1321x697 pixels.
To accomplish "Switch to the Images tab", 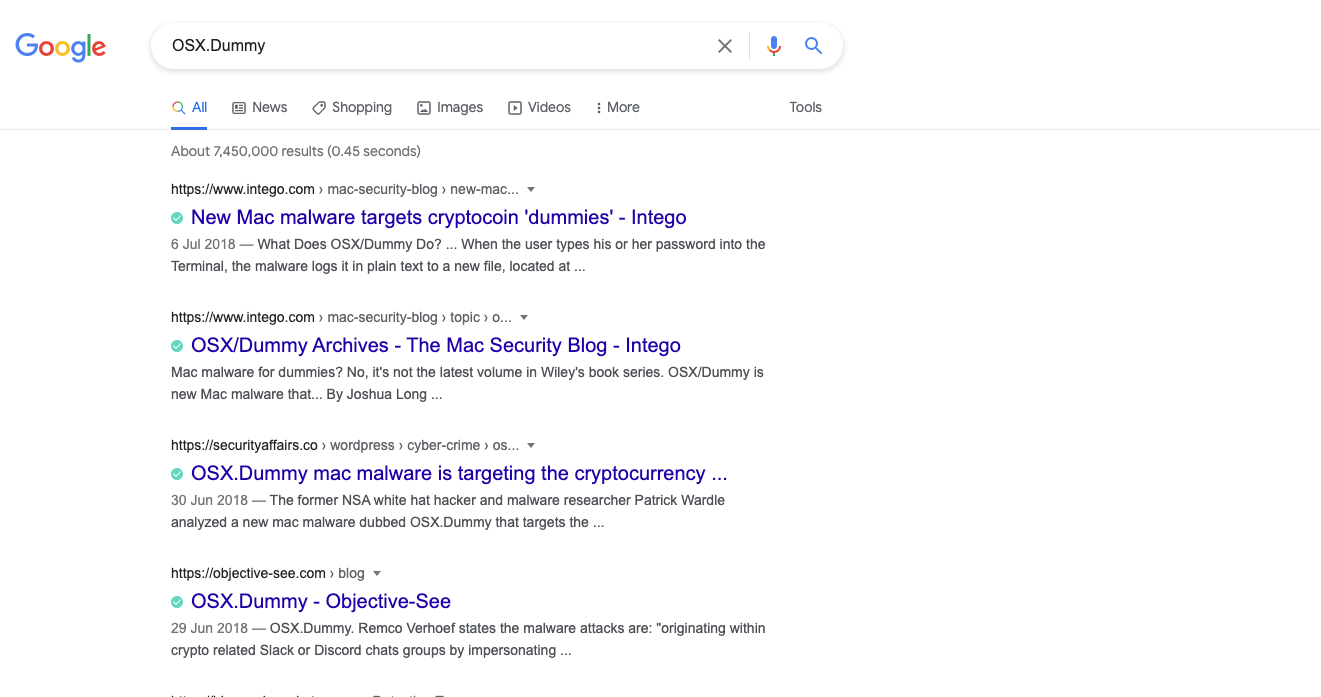I will point(450,108).
